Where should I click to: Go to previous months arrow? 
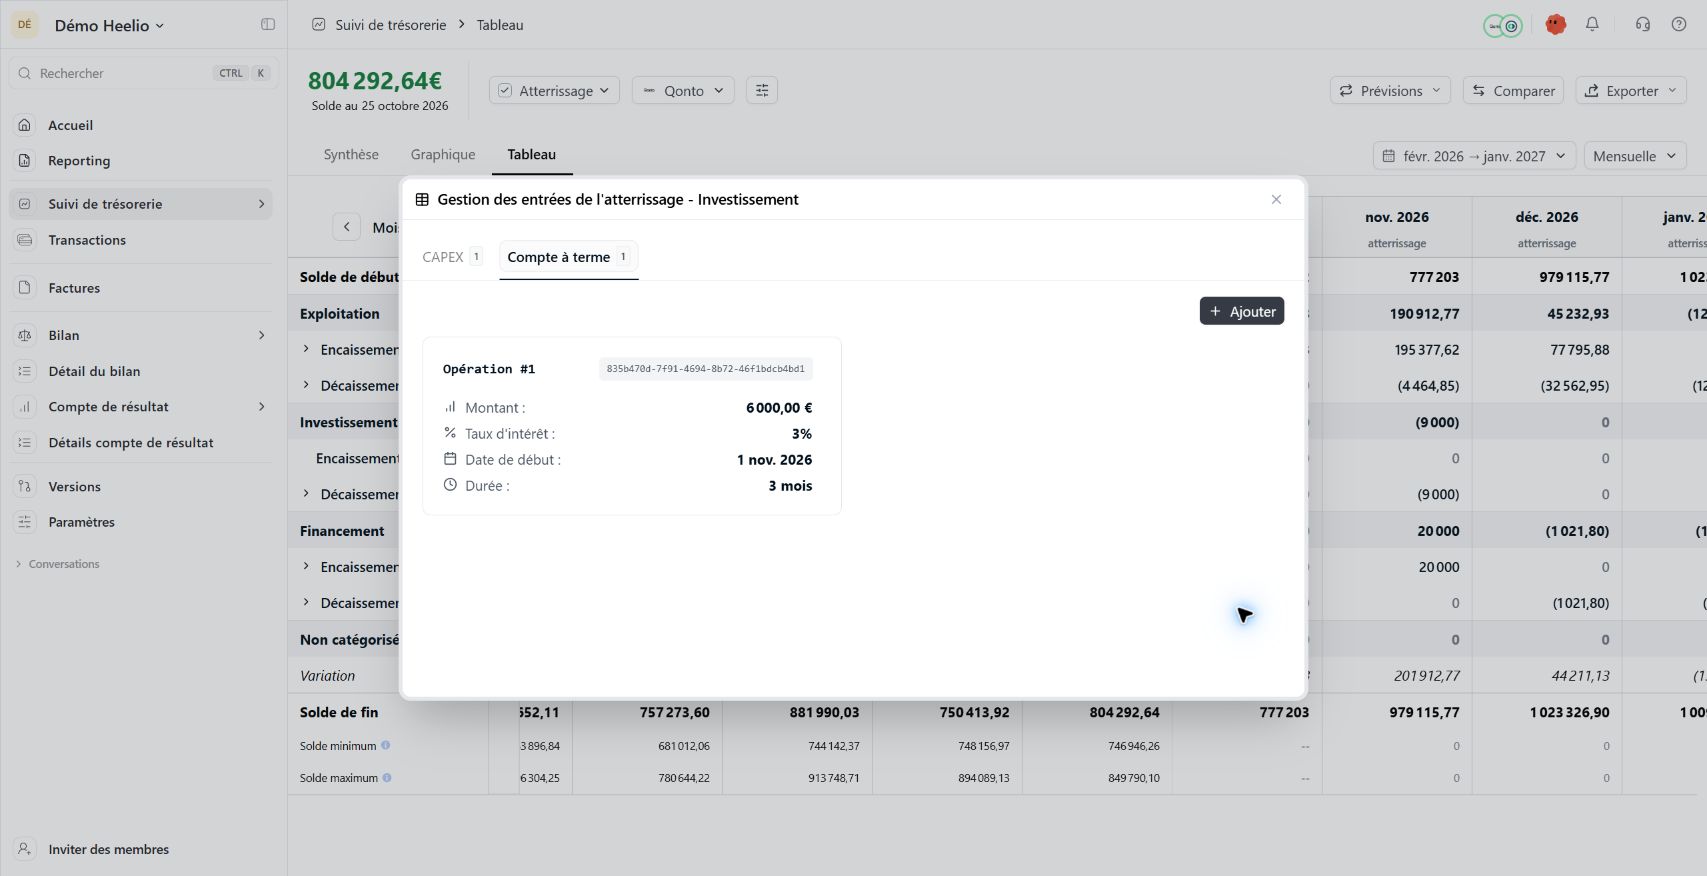coord(346,227)
